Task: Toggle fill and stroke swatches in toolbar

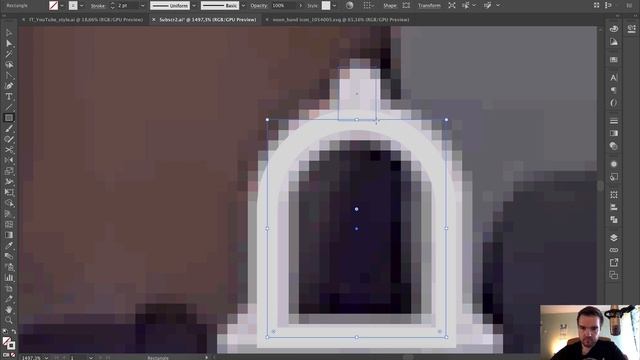Action: pyautogui.click(x=8, y=343)
